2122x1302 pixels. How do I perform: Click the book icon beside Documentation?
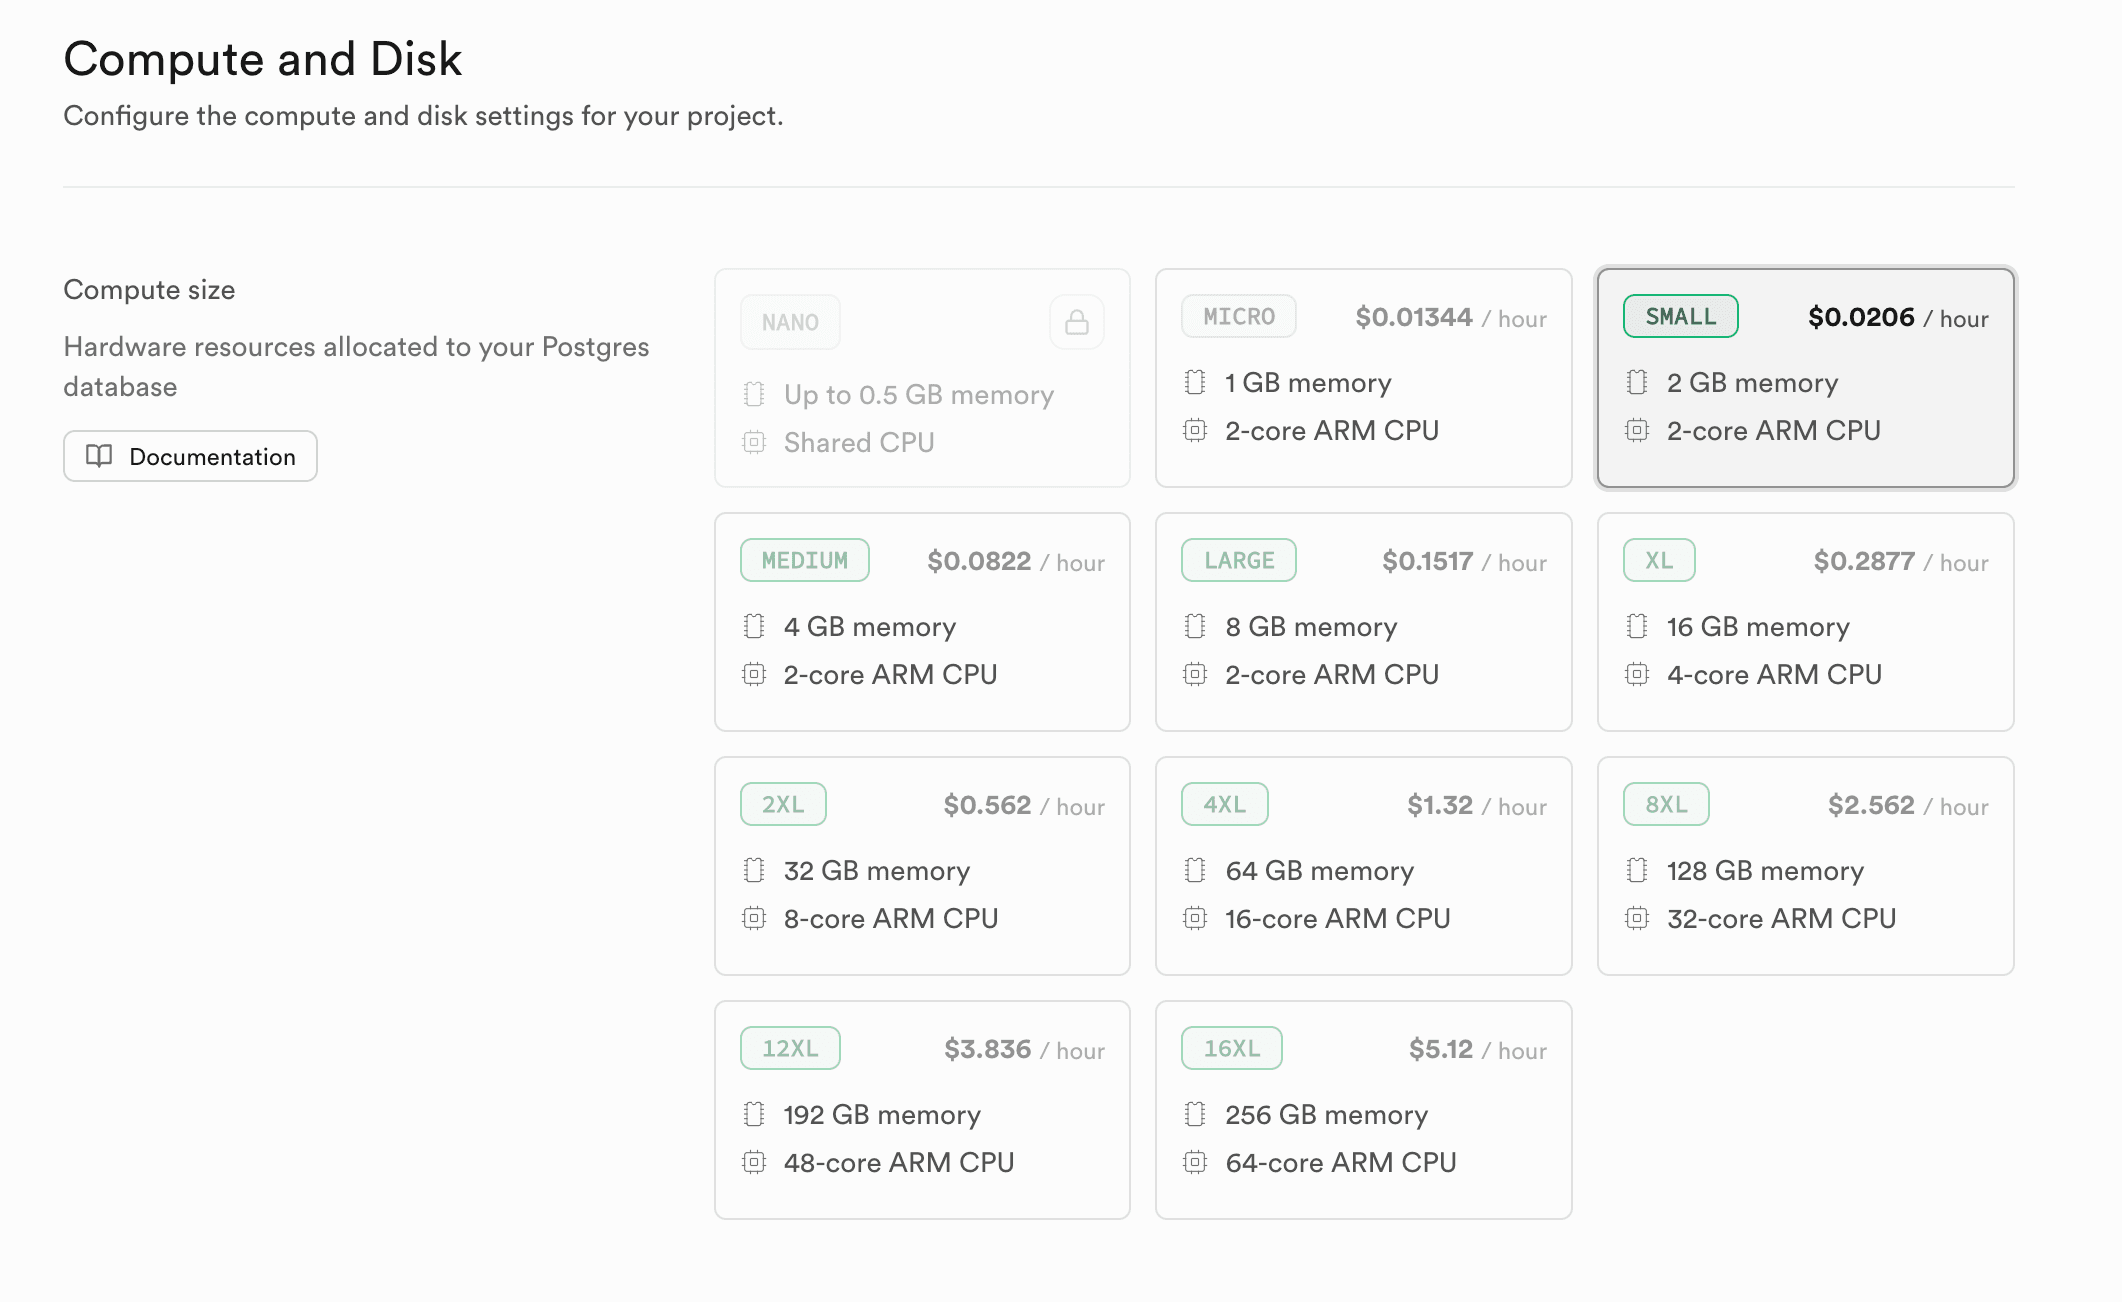click(99, 456)
